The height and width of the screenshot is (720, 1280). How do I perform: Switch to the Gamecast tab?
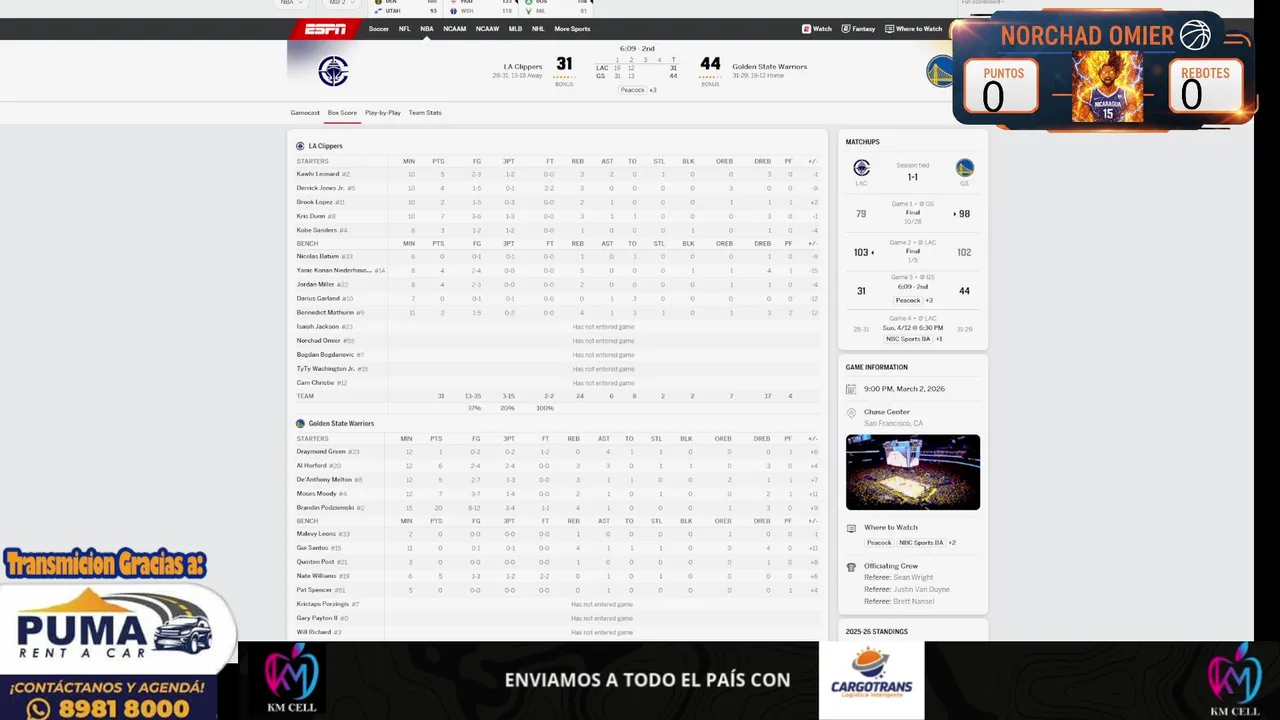(x=305, y=113)
